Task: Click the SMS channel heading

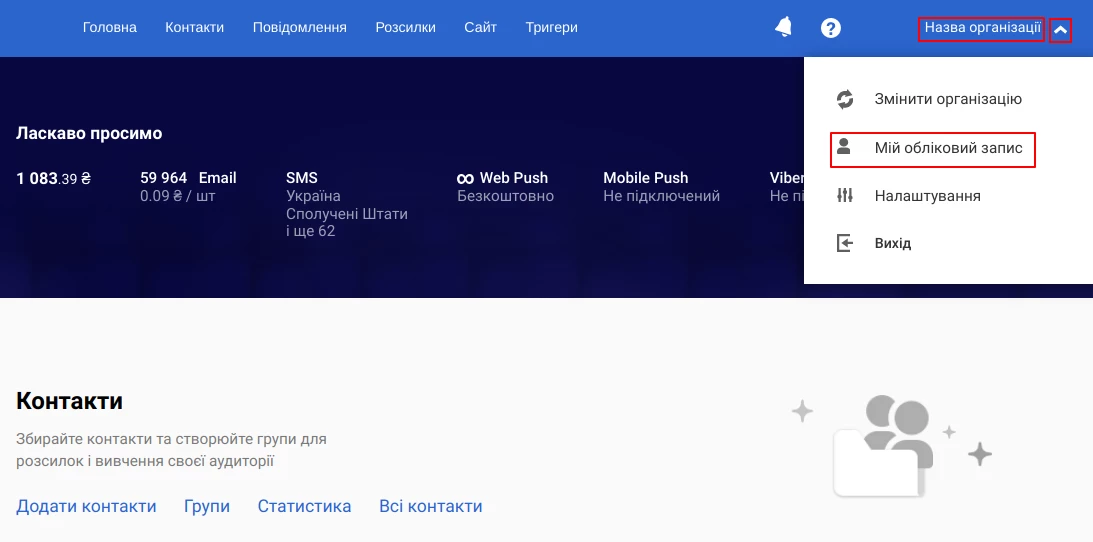Action: point(302,178)
